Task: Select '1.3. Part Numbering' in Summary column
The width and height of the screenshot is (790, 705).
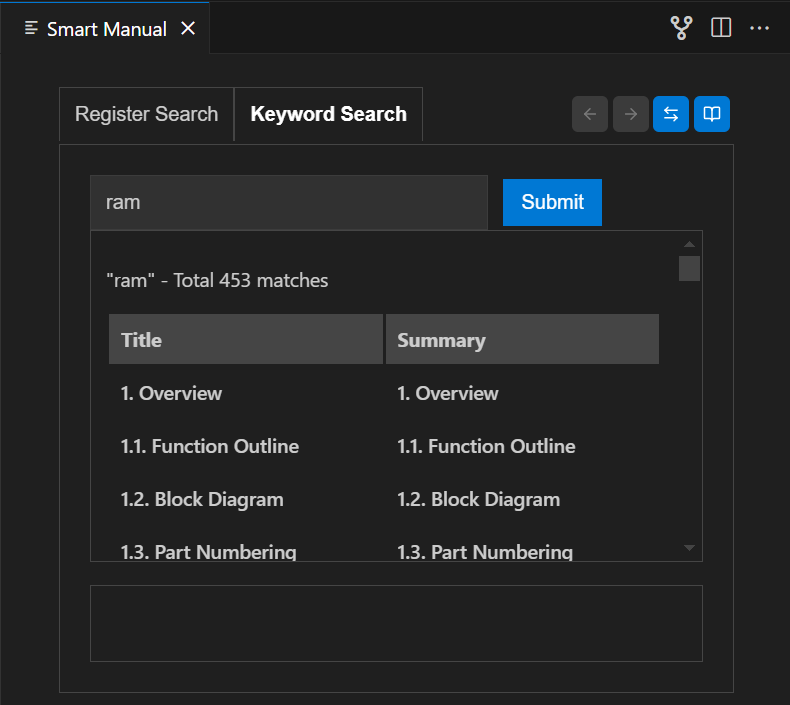Action: (485, 552)
